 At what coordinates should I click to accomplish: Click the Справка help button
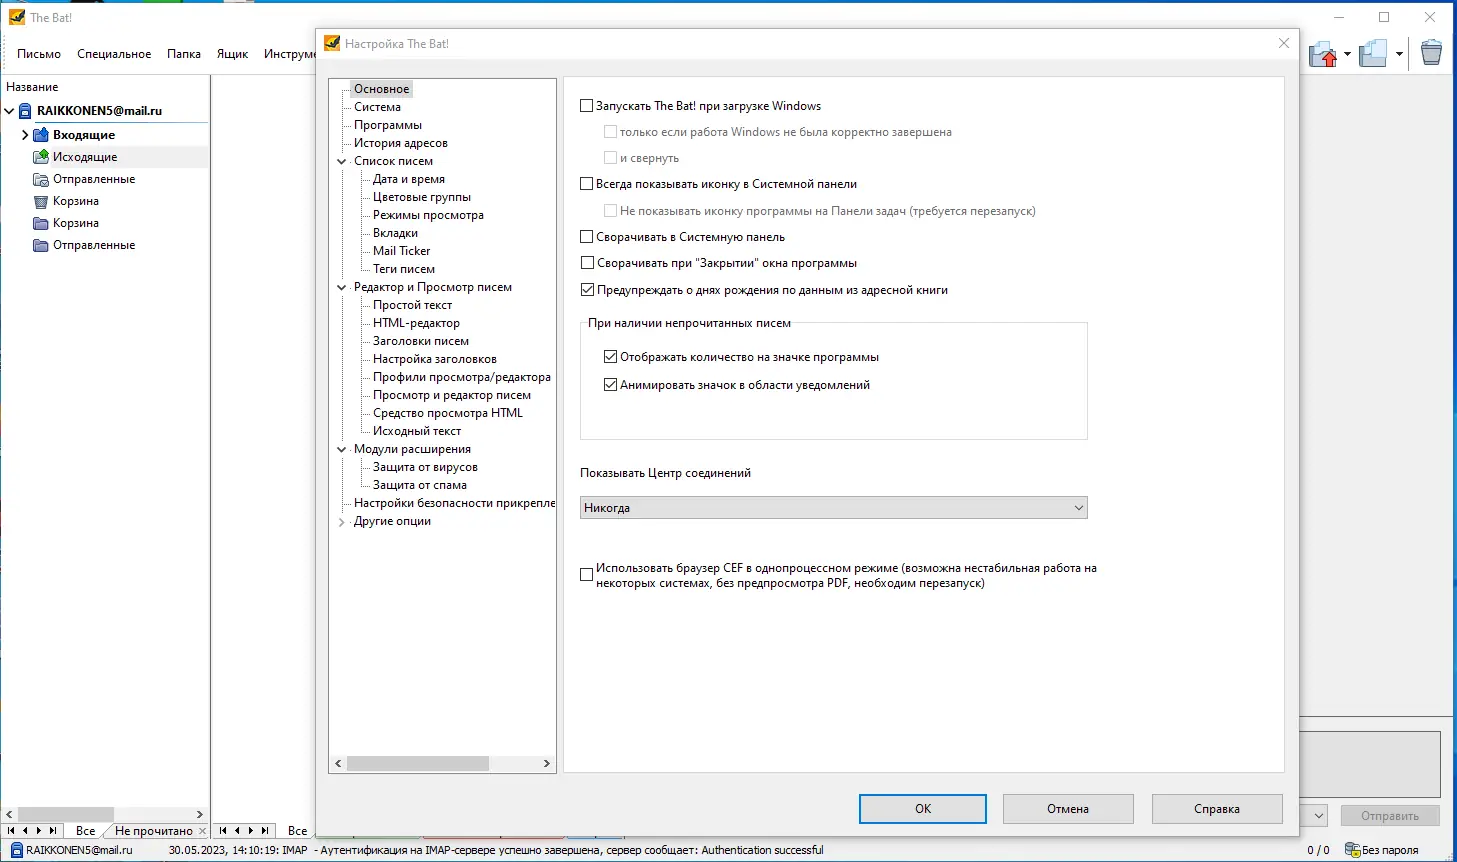pyautogui.click(x=1217, y=809)
